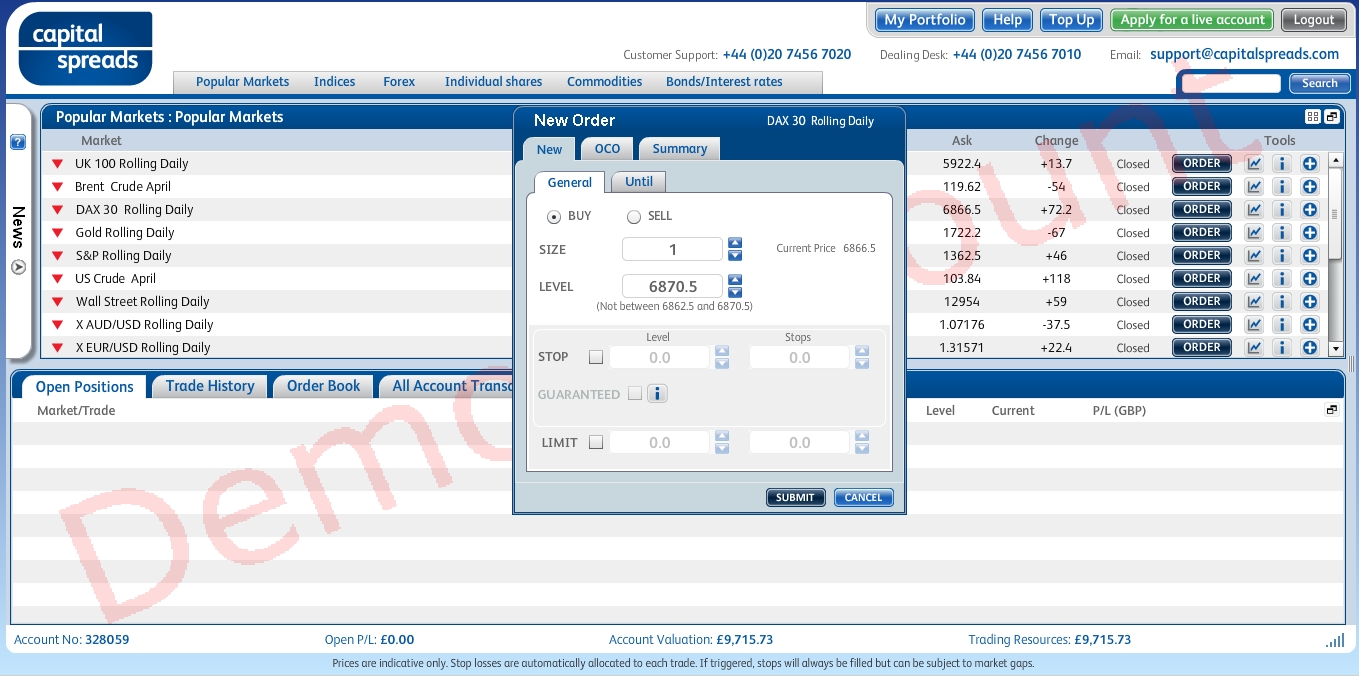This screenshot has width=1359, height=676.
Task: Open Individual shares menu
Action: [493, 82]
